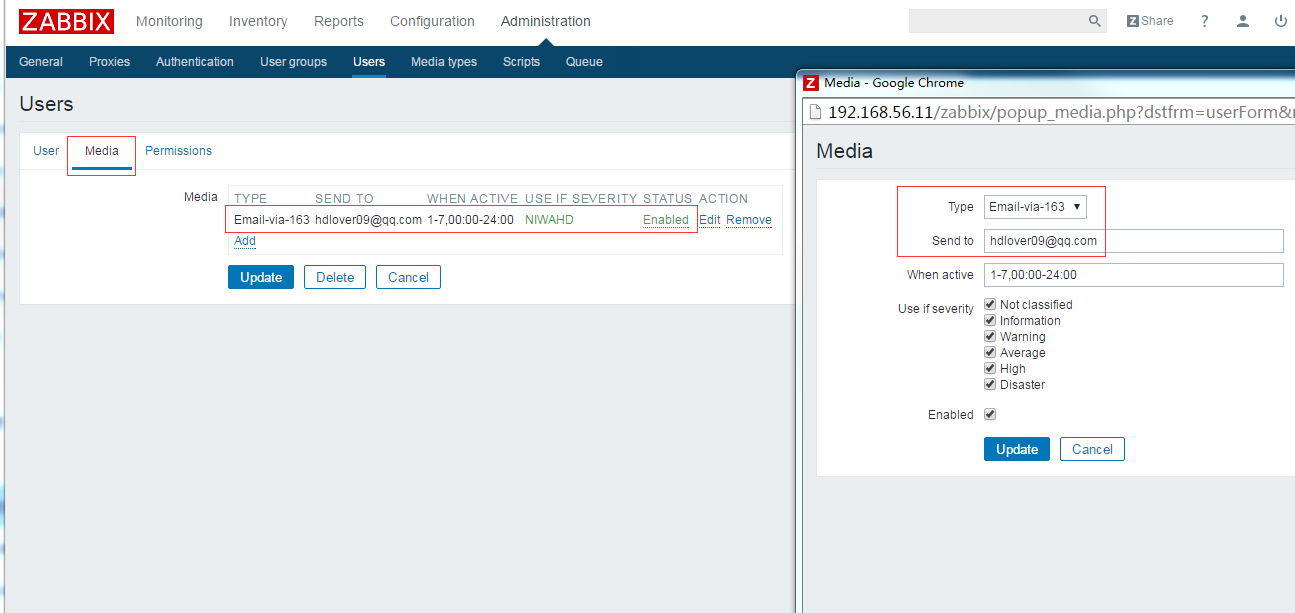Click Cancel on the Users page
The width and height of the screenshot is (1295, 613).
pos(408,277)
